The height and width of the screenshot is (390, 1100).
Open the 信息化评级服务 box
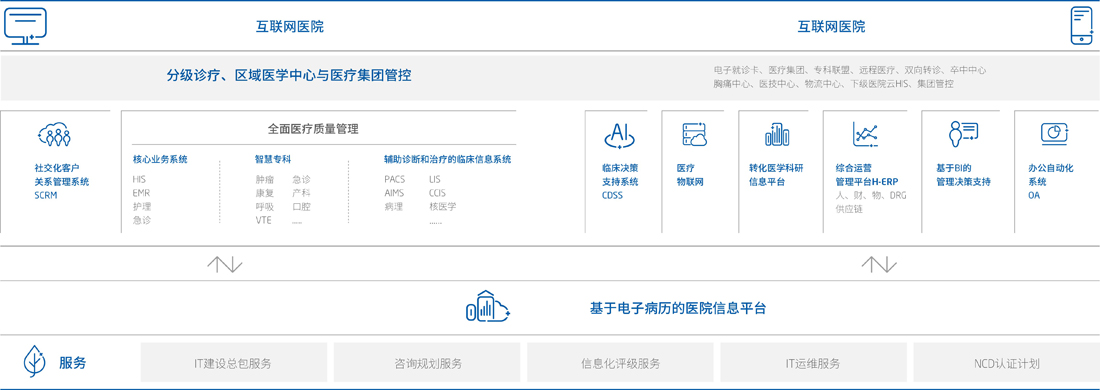pos(620,363)
